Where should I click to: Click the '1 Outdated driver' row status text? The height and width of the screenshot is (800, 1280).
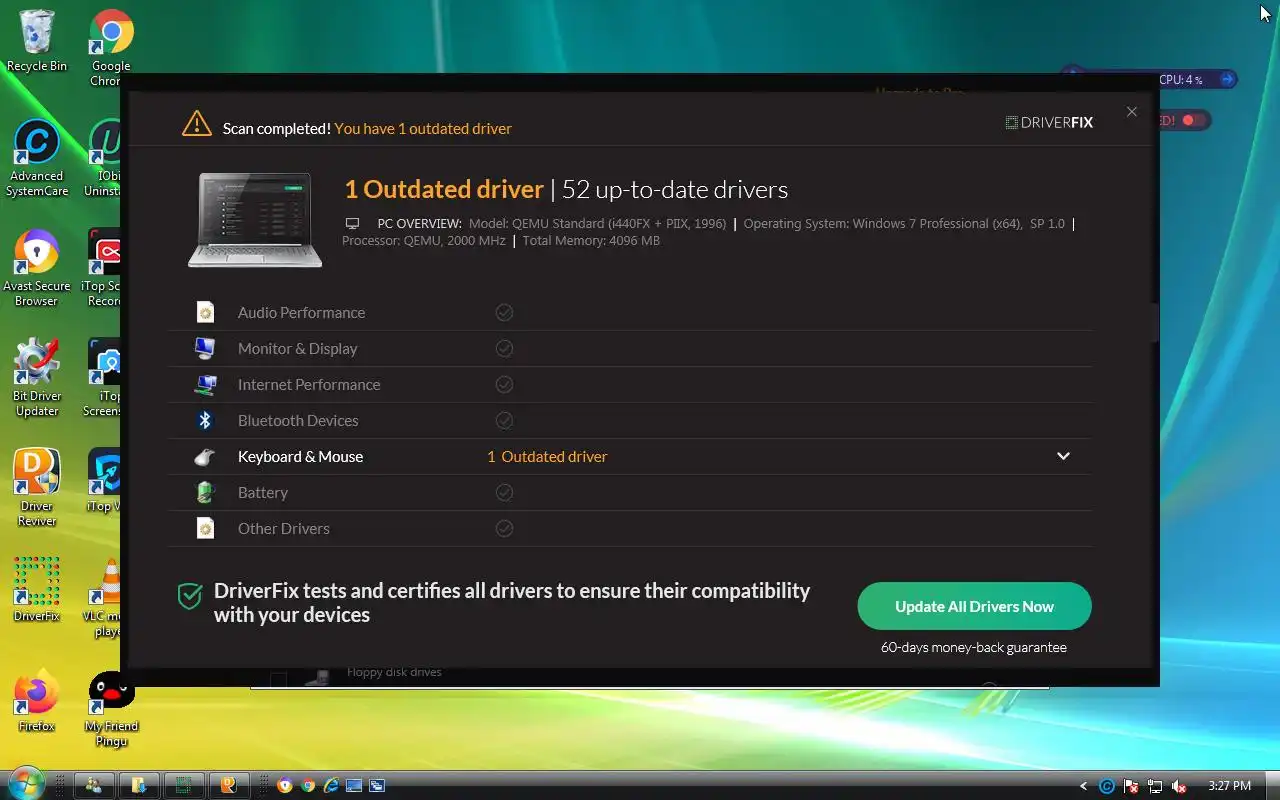(547, 457)
